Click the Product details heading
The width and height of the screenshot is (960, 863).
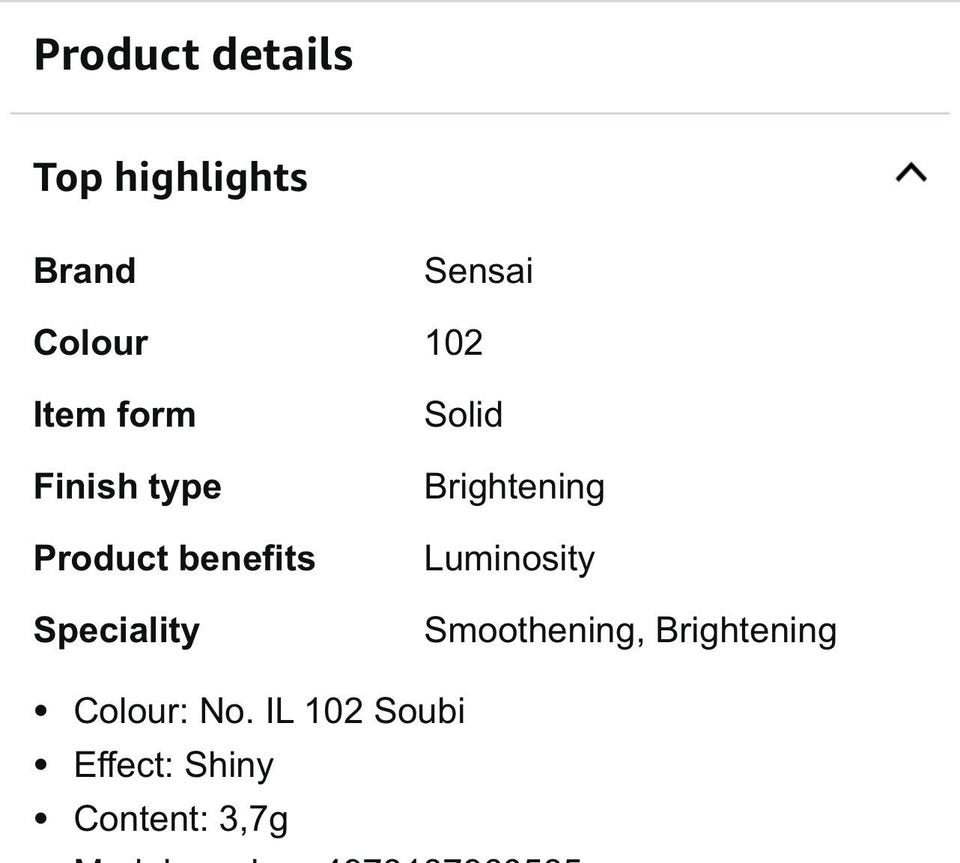click(x=193, y=54)
